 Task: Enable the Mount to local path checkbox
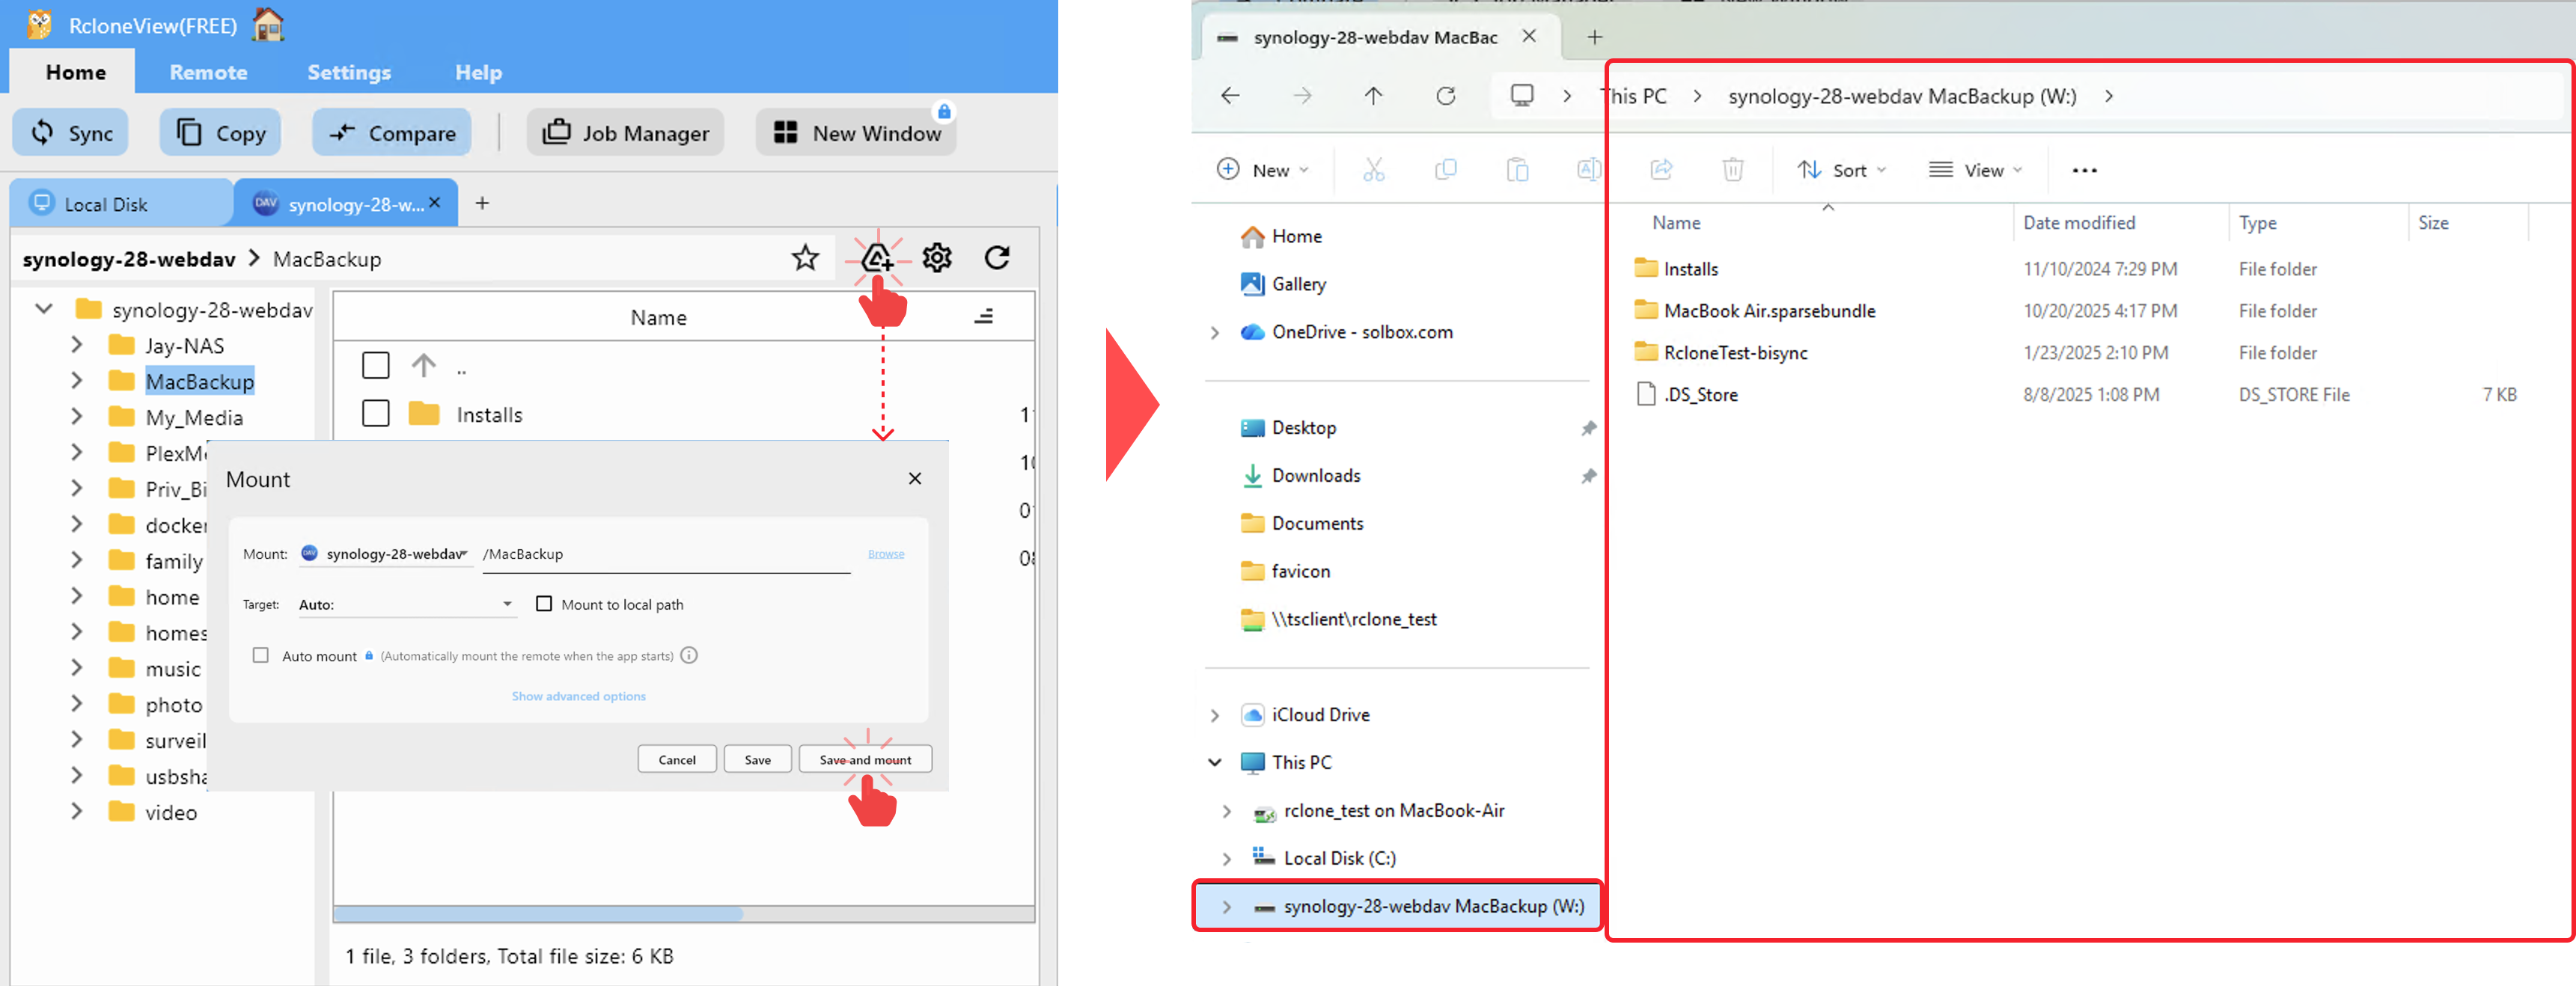[545, 603]
